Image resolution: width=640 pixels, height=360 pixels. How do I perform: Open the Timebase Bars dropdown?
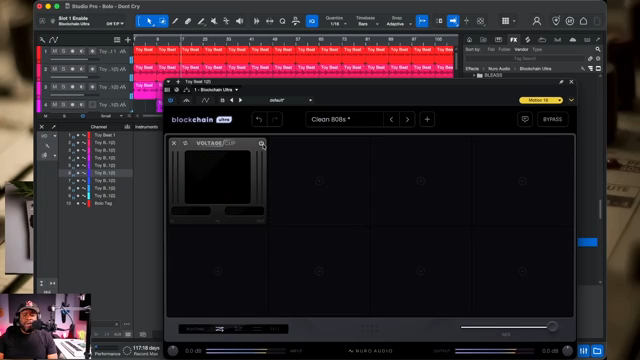(366, 24)
